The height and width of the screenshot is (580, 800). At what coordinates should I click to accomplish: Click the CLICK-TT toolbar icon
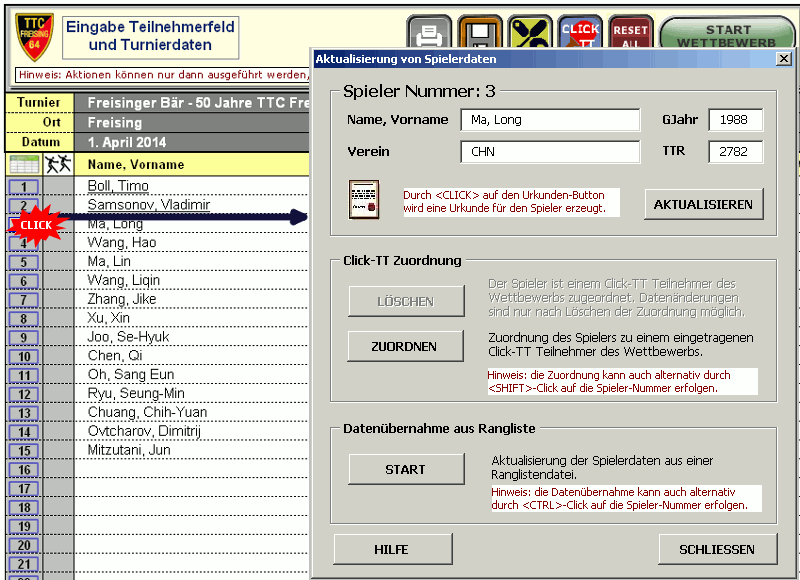578,31
